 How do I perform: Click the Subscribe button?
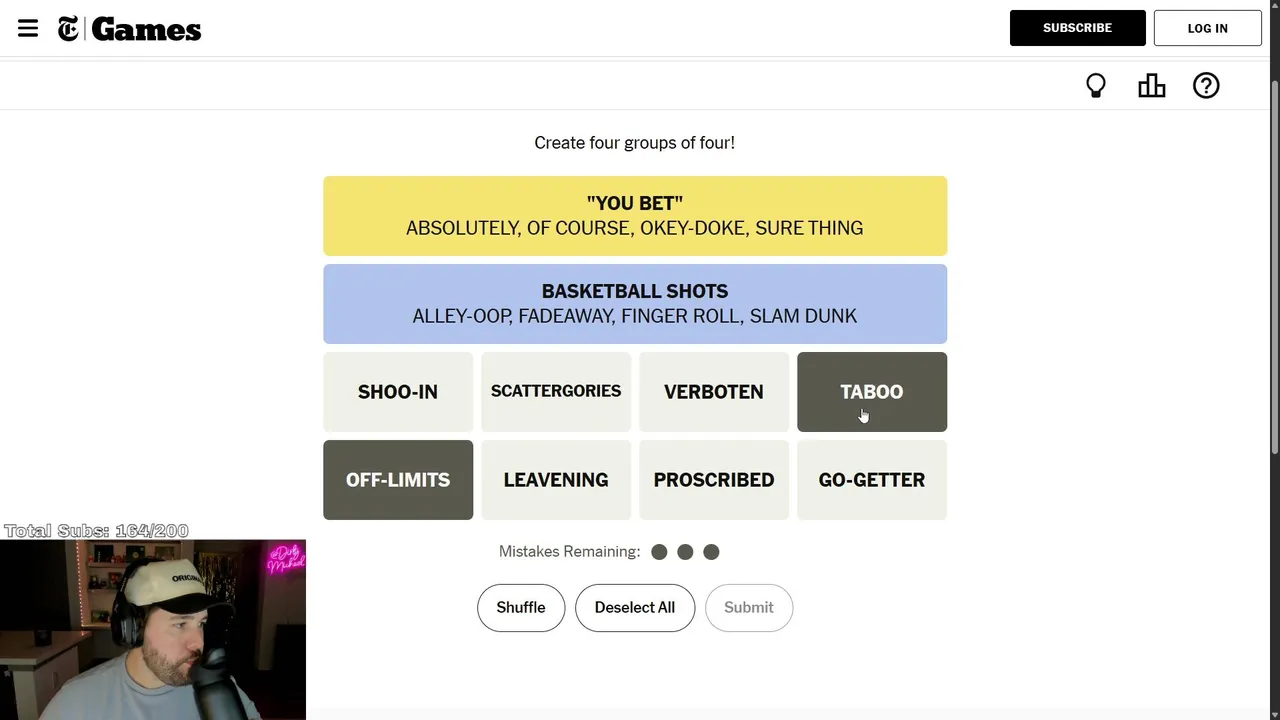[1077, 28]
